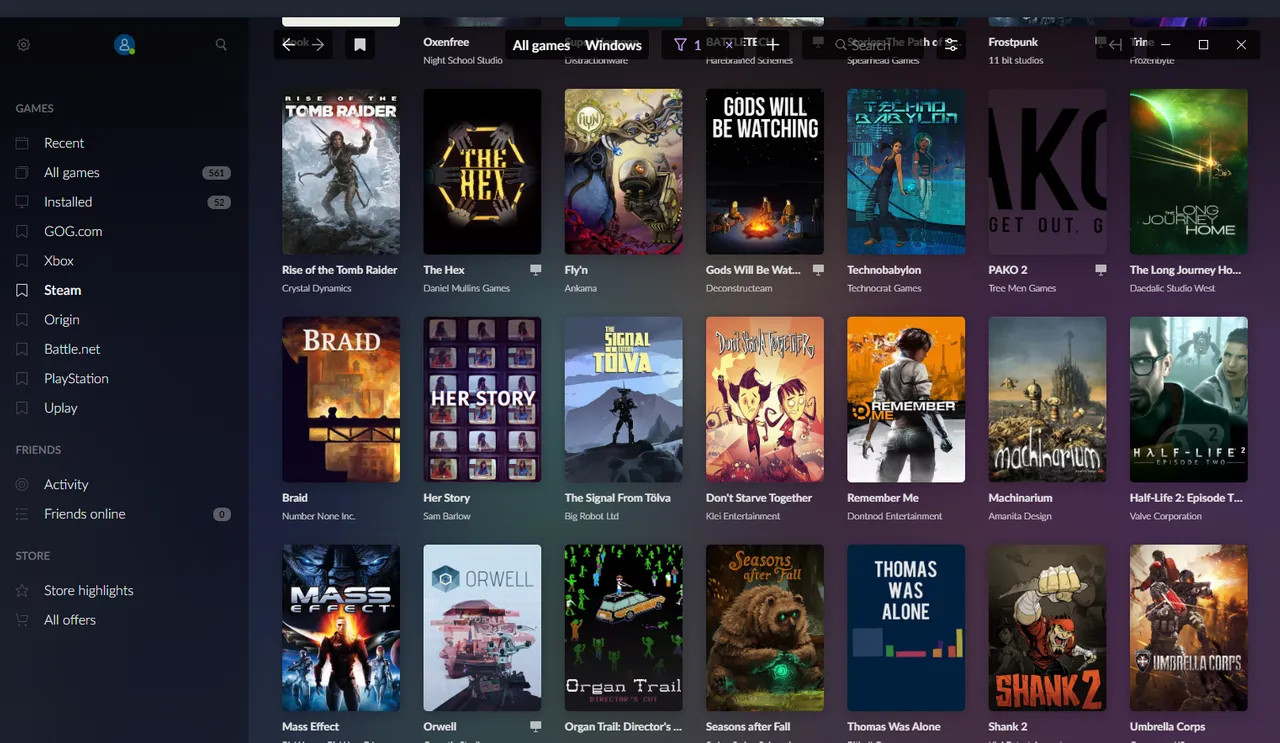Open the settings gear in the sidebar
The height and width of the screenshot is (743, 1280).
[24, 45]
